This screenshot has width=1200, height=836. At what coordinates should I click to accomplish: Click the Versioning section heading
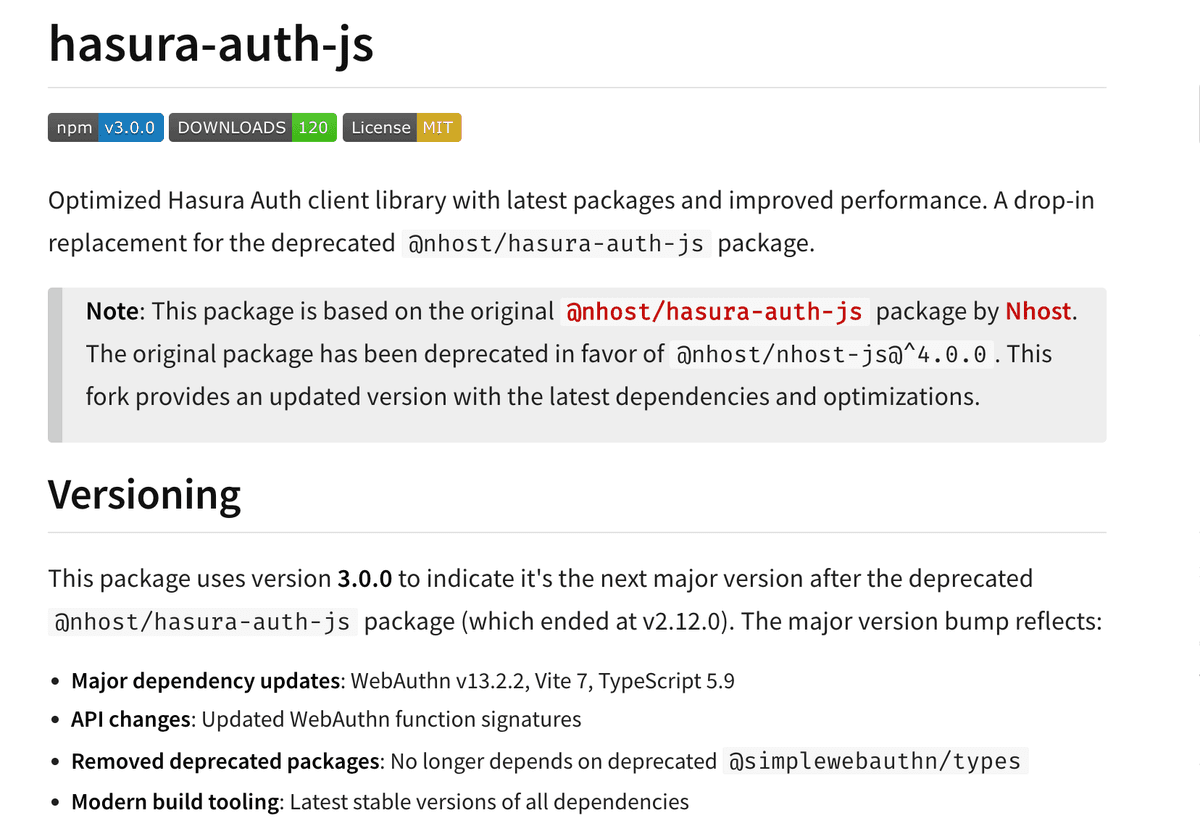click(x=144, y=494)
